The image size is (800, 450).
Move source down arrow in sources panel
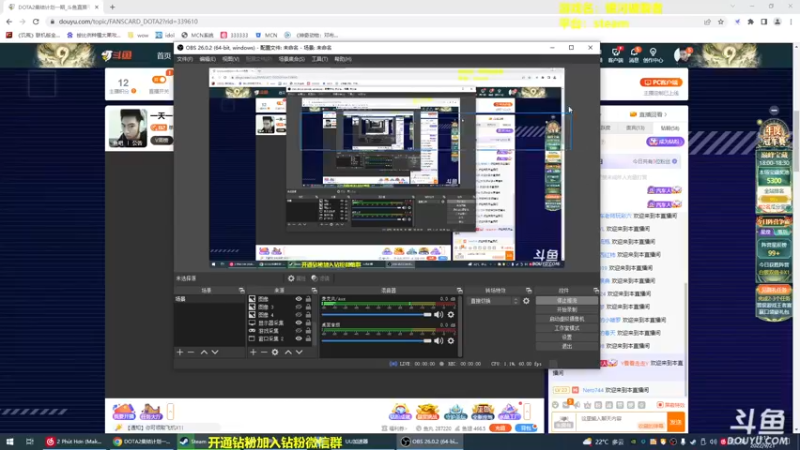click(299, 352)
